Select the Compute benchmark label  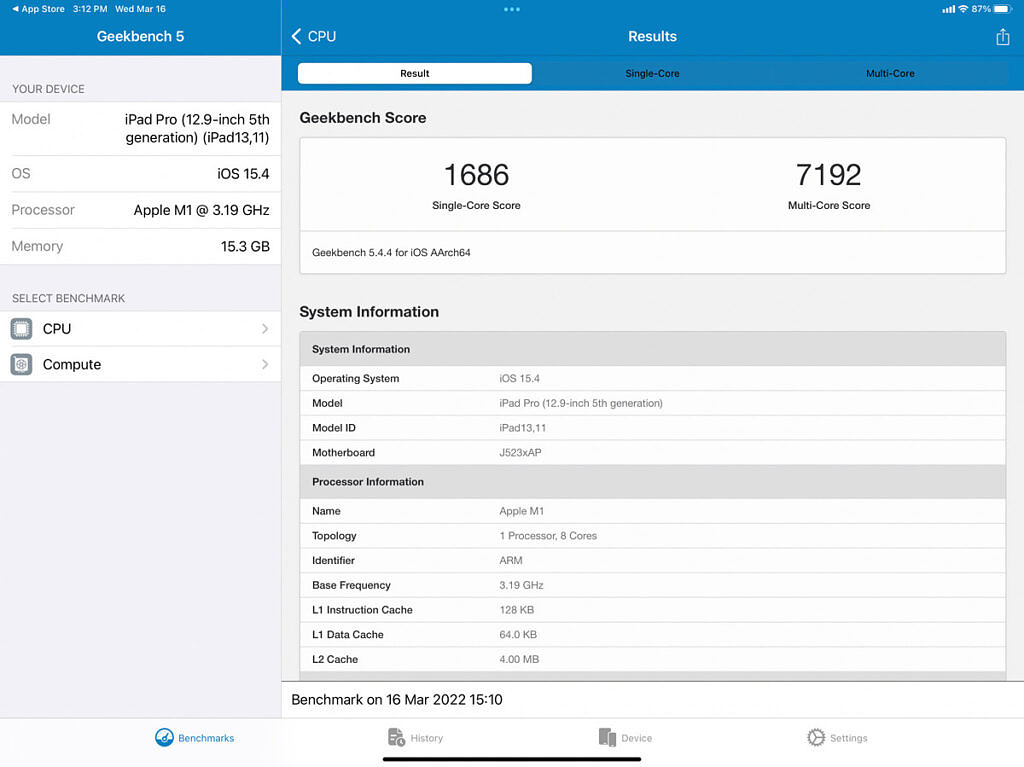point(72,365)
